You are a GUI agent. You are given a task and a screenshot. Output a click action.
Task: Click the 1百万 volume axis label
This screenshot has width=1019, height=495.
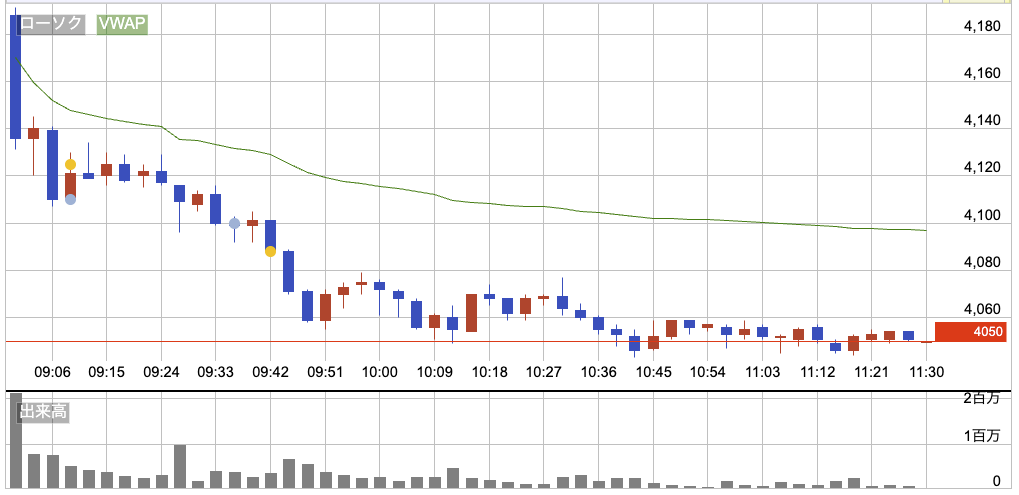point(981,437)
